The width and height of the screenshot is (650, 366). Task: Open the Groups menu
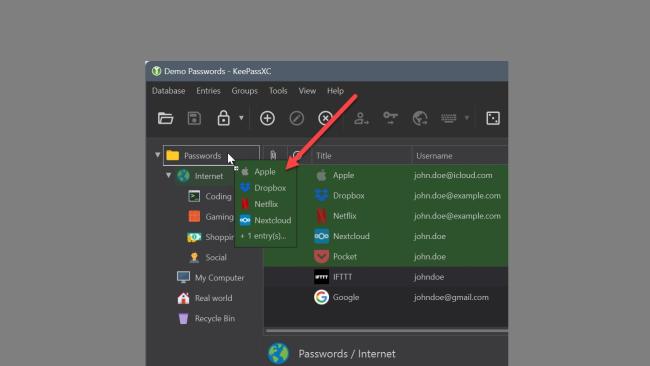(x=245, y=91)
